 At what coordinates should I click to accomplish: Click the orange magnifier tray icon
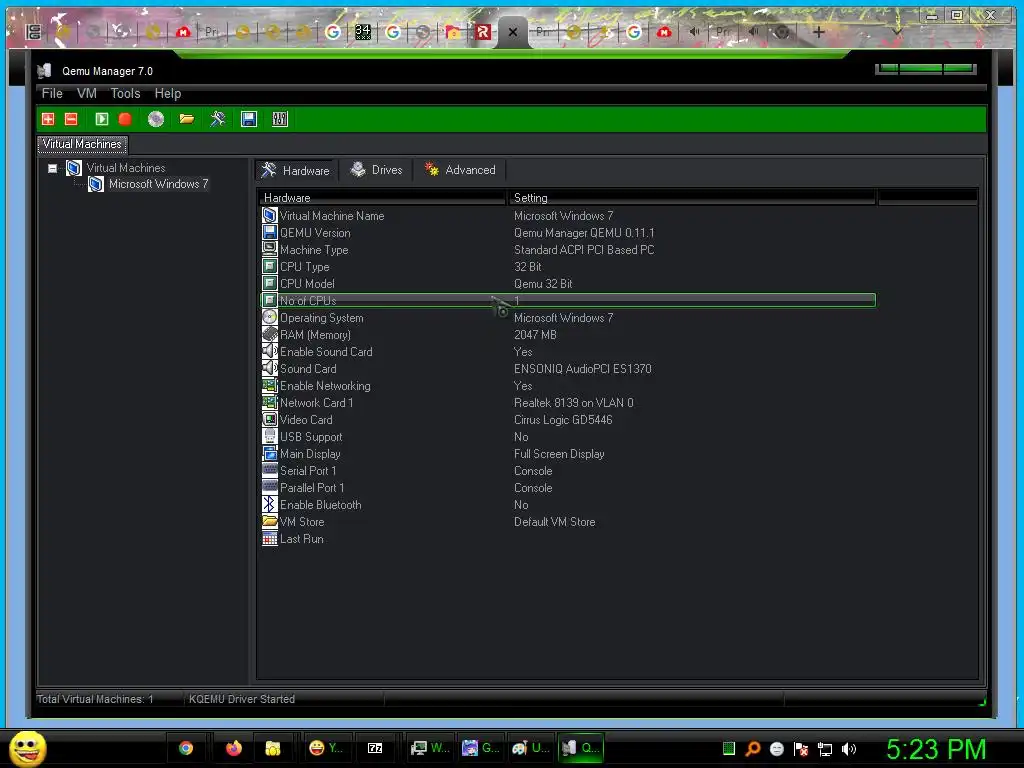(x=752, y=749)
